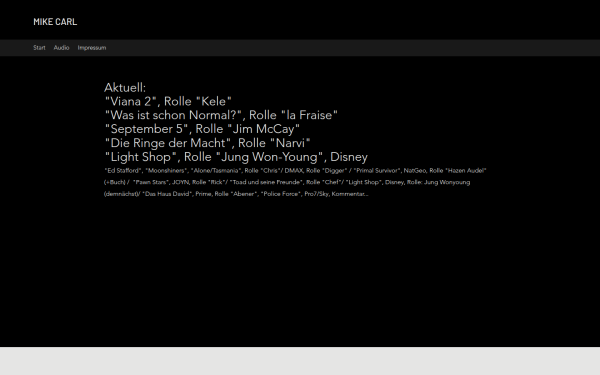Click the "Light Shop" Jung Won-Young Disney line

(x=236, y=157)
